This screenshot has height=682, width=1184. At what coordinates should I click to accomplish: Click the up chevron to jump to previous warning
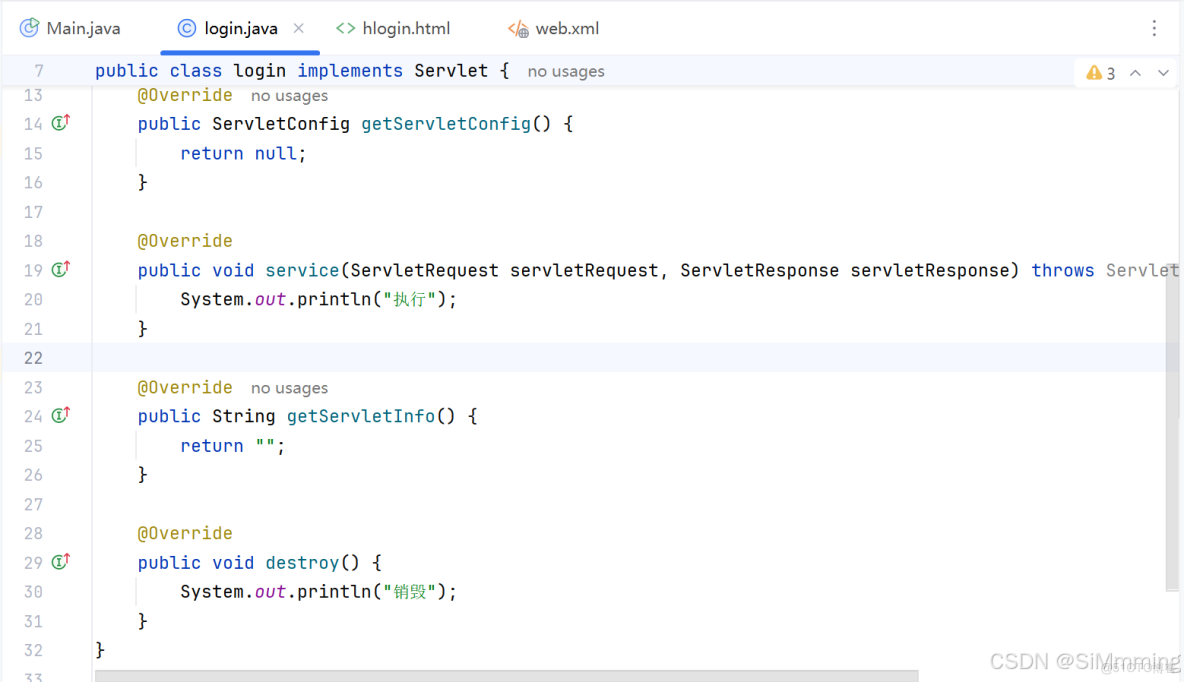point(1135,72)
